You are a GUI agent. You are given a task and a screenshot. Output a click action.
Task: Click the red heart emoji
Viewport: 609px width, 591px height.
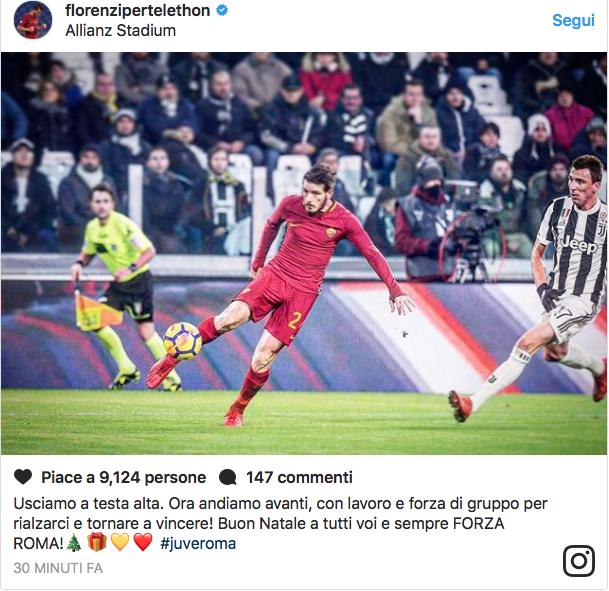tap(143, 542)
